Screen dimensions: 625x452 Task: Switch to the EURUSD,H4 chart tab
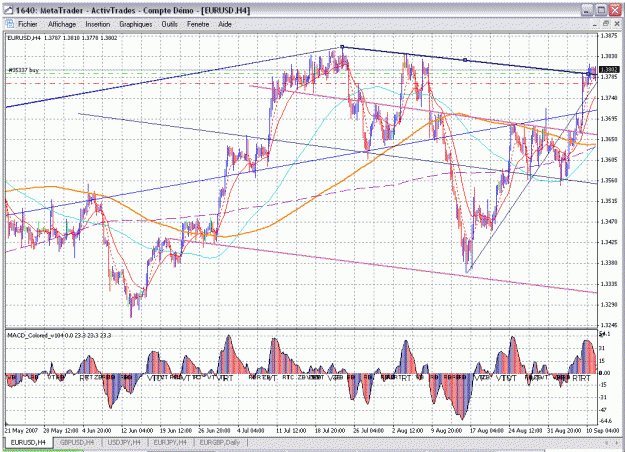tap(28, 442)
